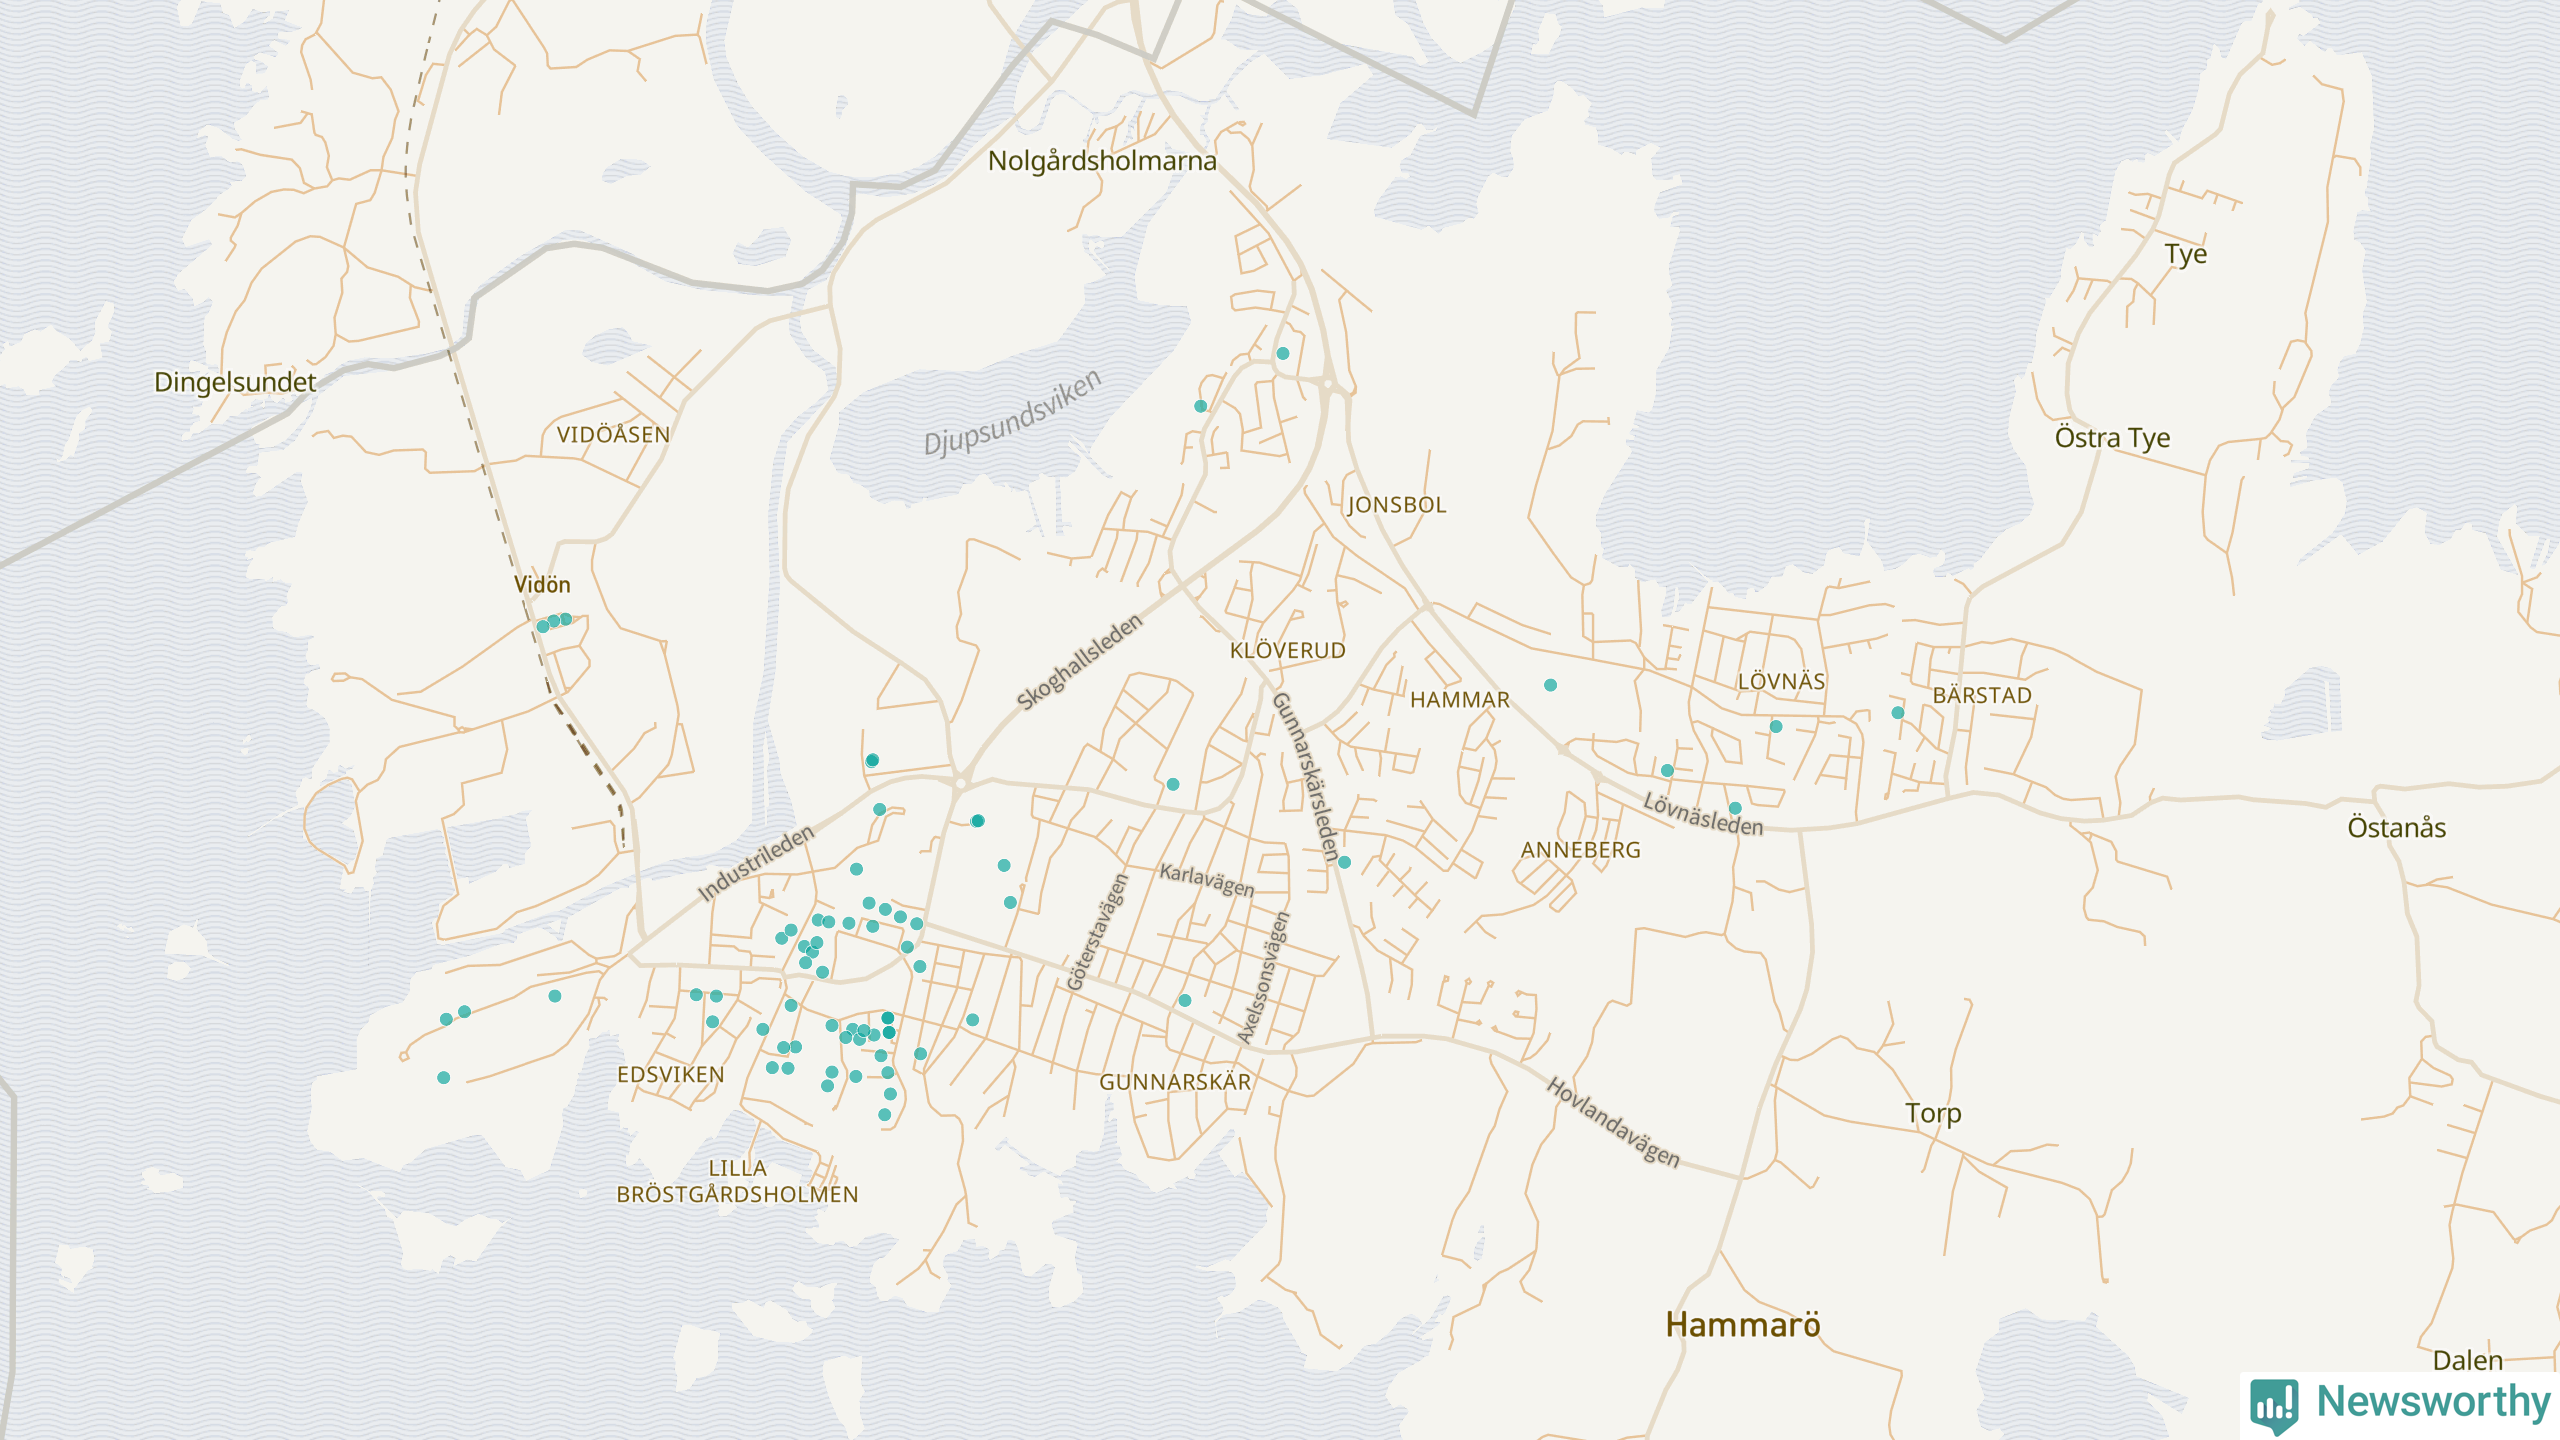Click the Hovlandavägen road label
The image size is (2560, 1440).
click(1613, 1122)
